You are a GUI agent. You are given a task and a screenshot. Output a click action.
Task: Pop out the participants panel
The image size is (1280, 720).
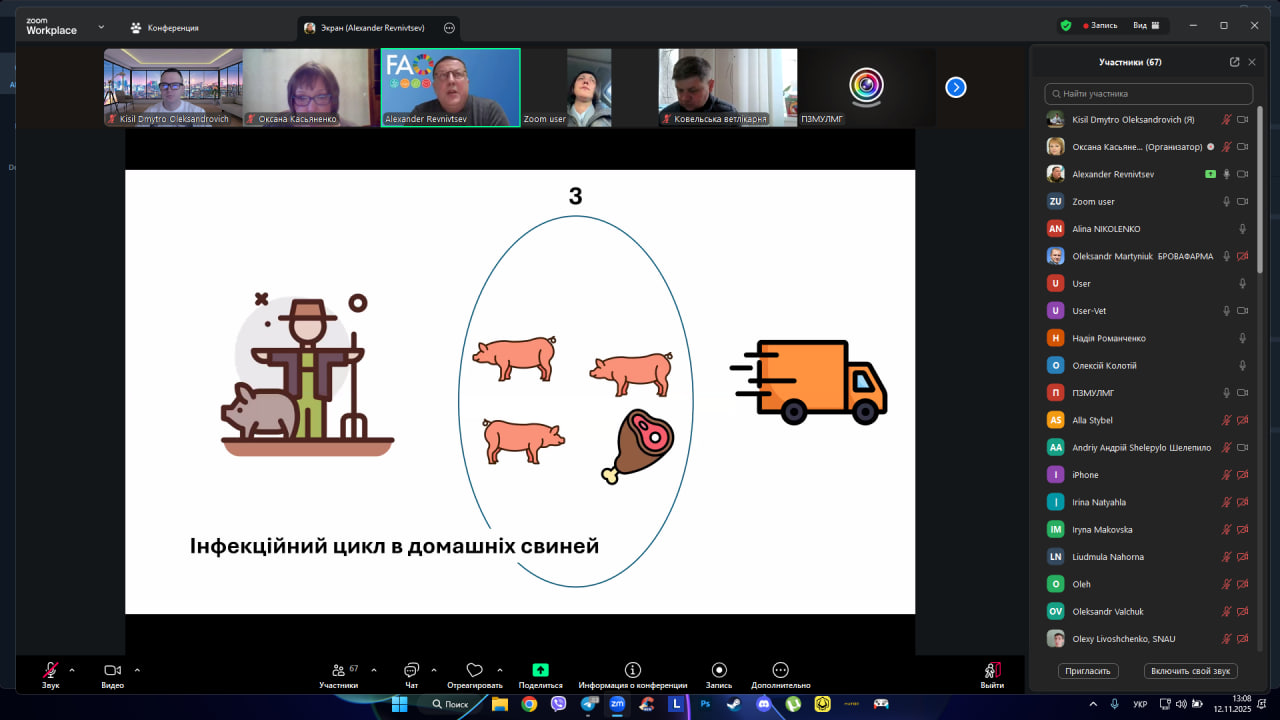1234,62
